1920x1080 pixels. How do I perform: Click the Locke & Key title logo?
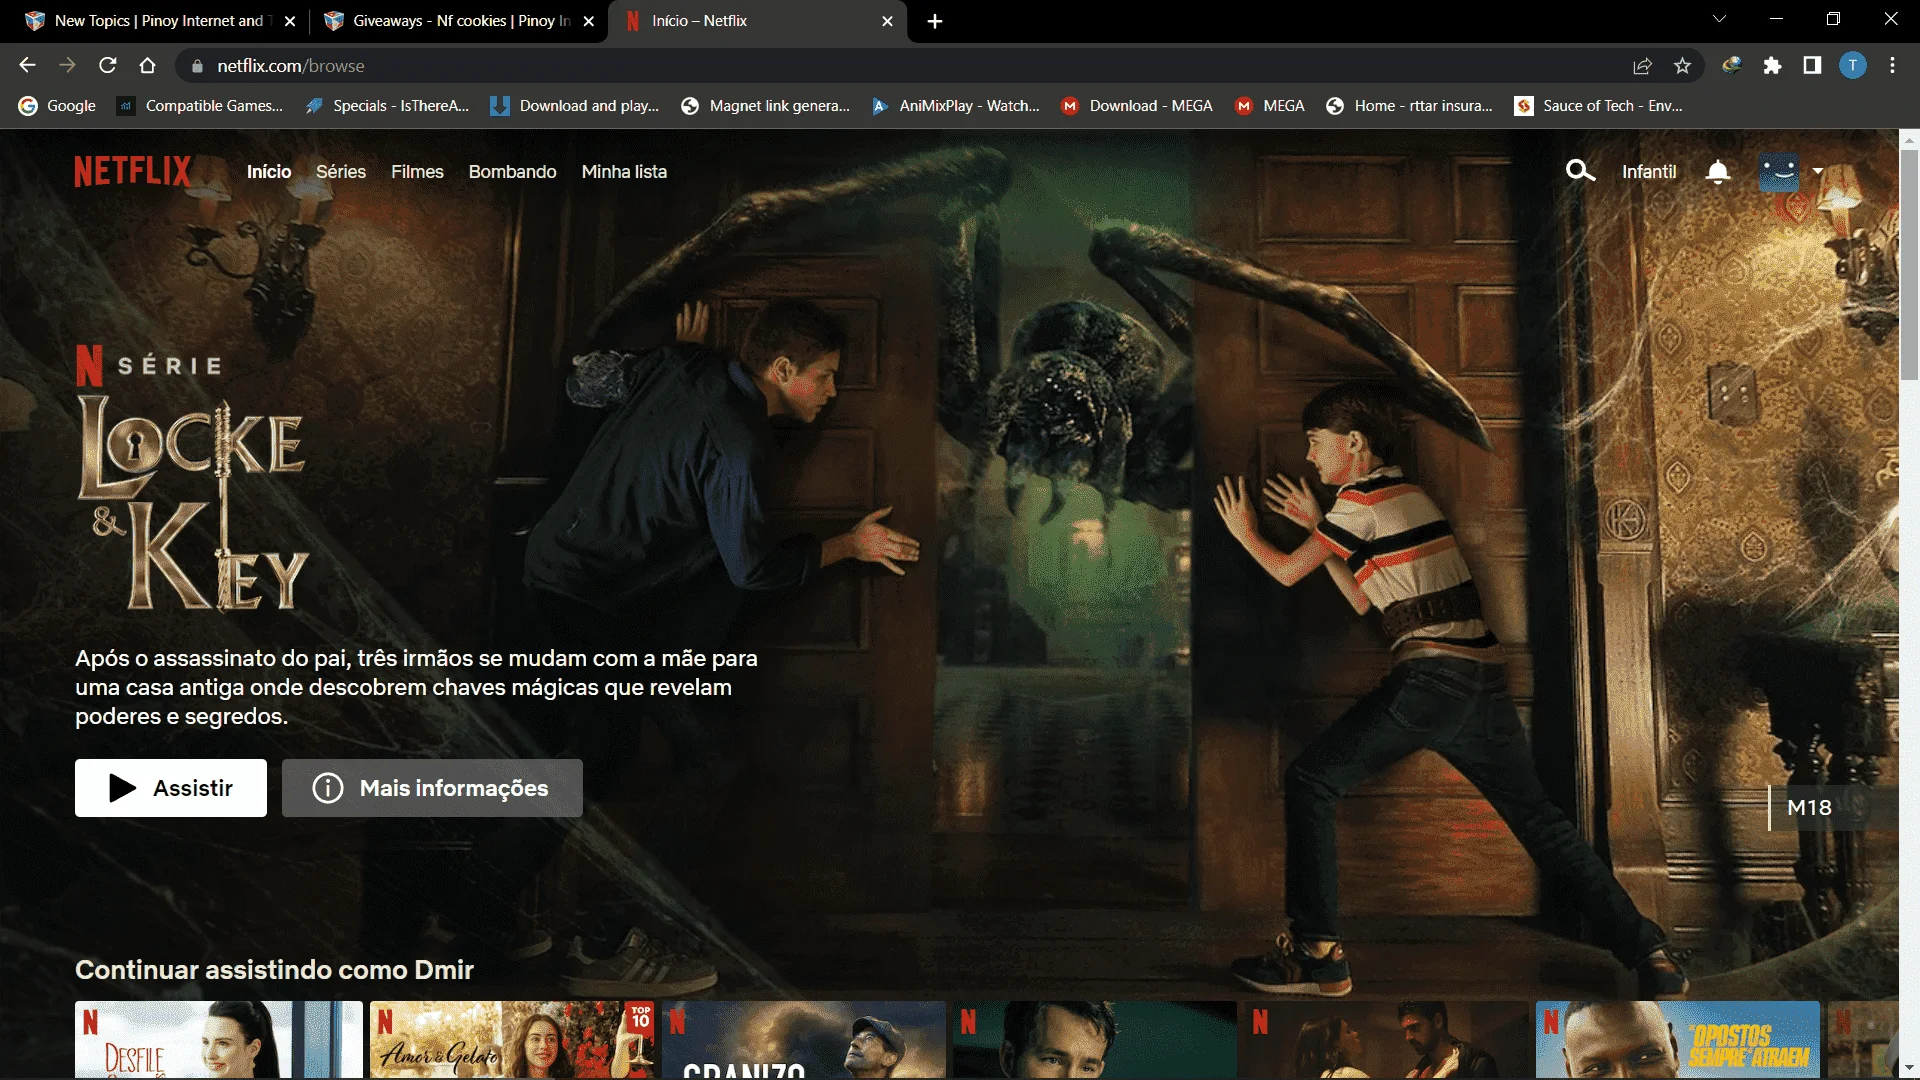point(193,502)
